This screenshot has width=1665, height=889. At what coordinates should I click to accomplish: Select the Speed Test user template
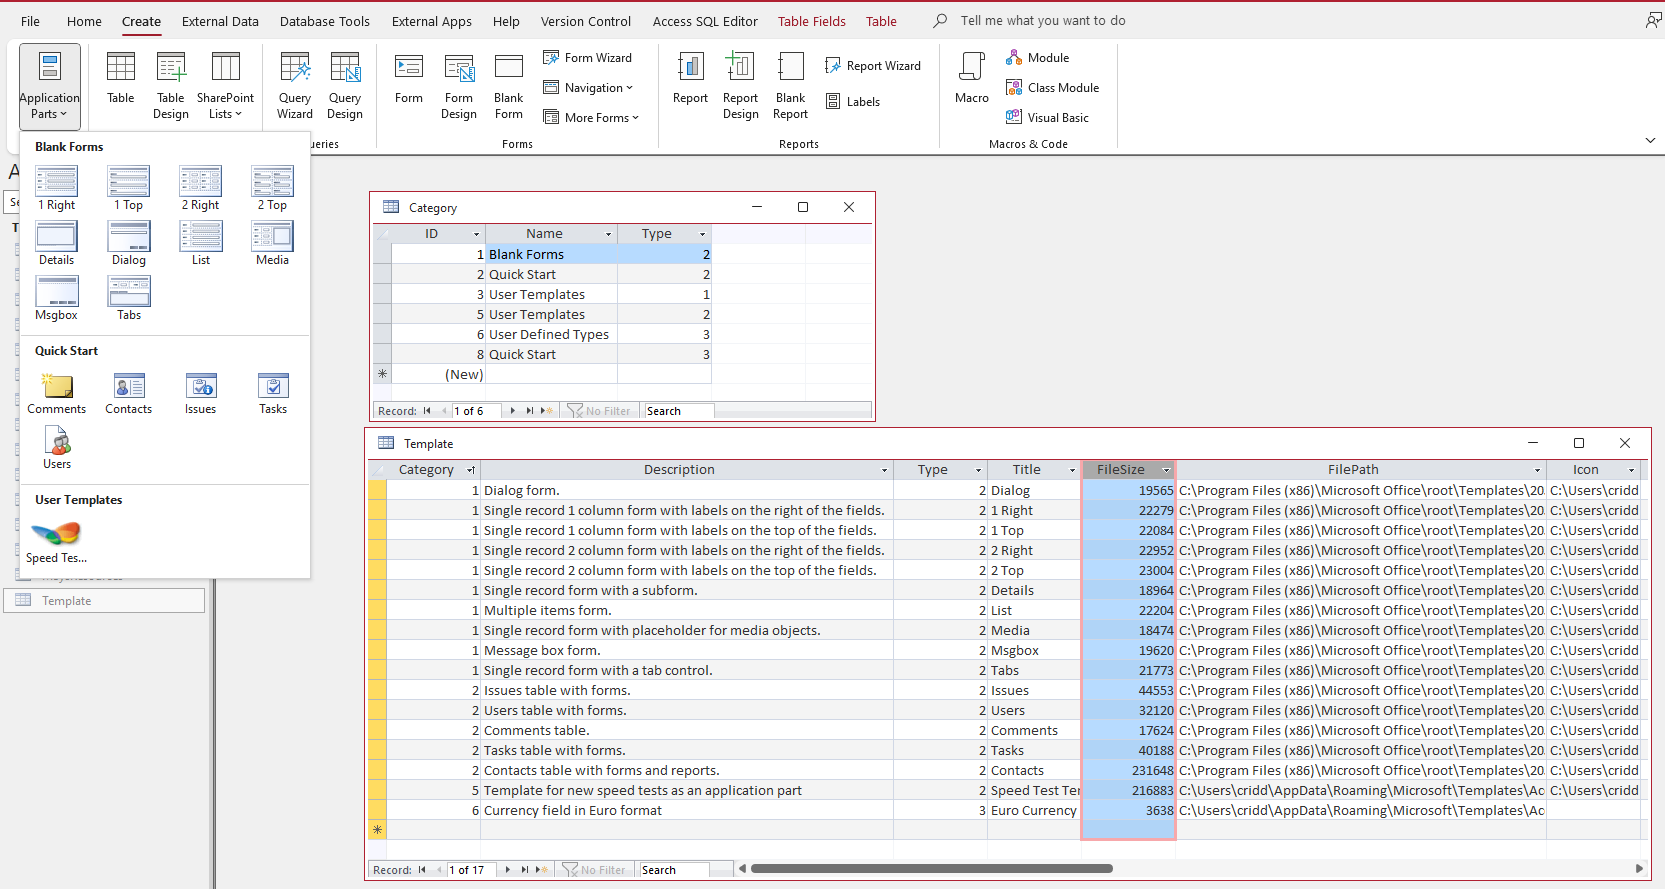pos(57,542)
